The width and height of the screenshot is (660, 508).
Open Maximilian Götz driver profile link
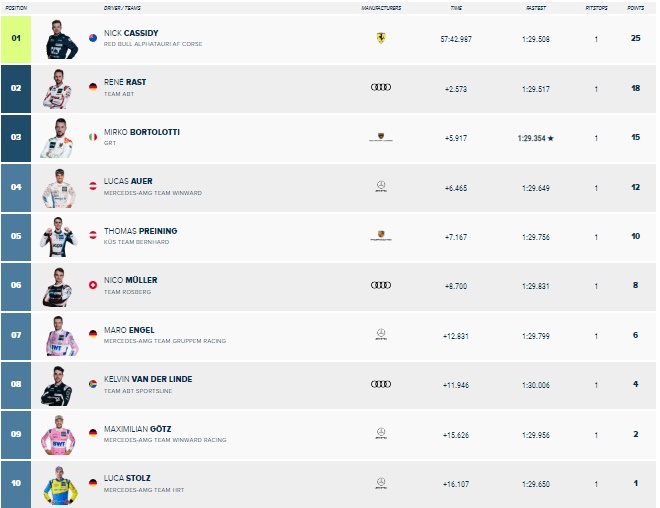tap(138, 429)
